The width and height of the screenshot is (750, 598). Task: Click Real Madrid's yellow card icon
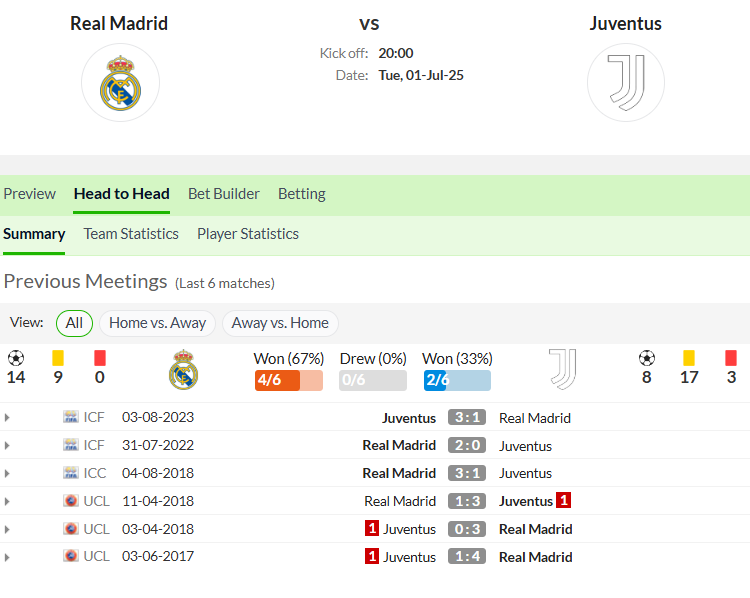[x=58, y=358]
